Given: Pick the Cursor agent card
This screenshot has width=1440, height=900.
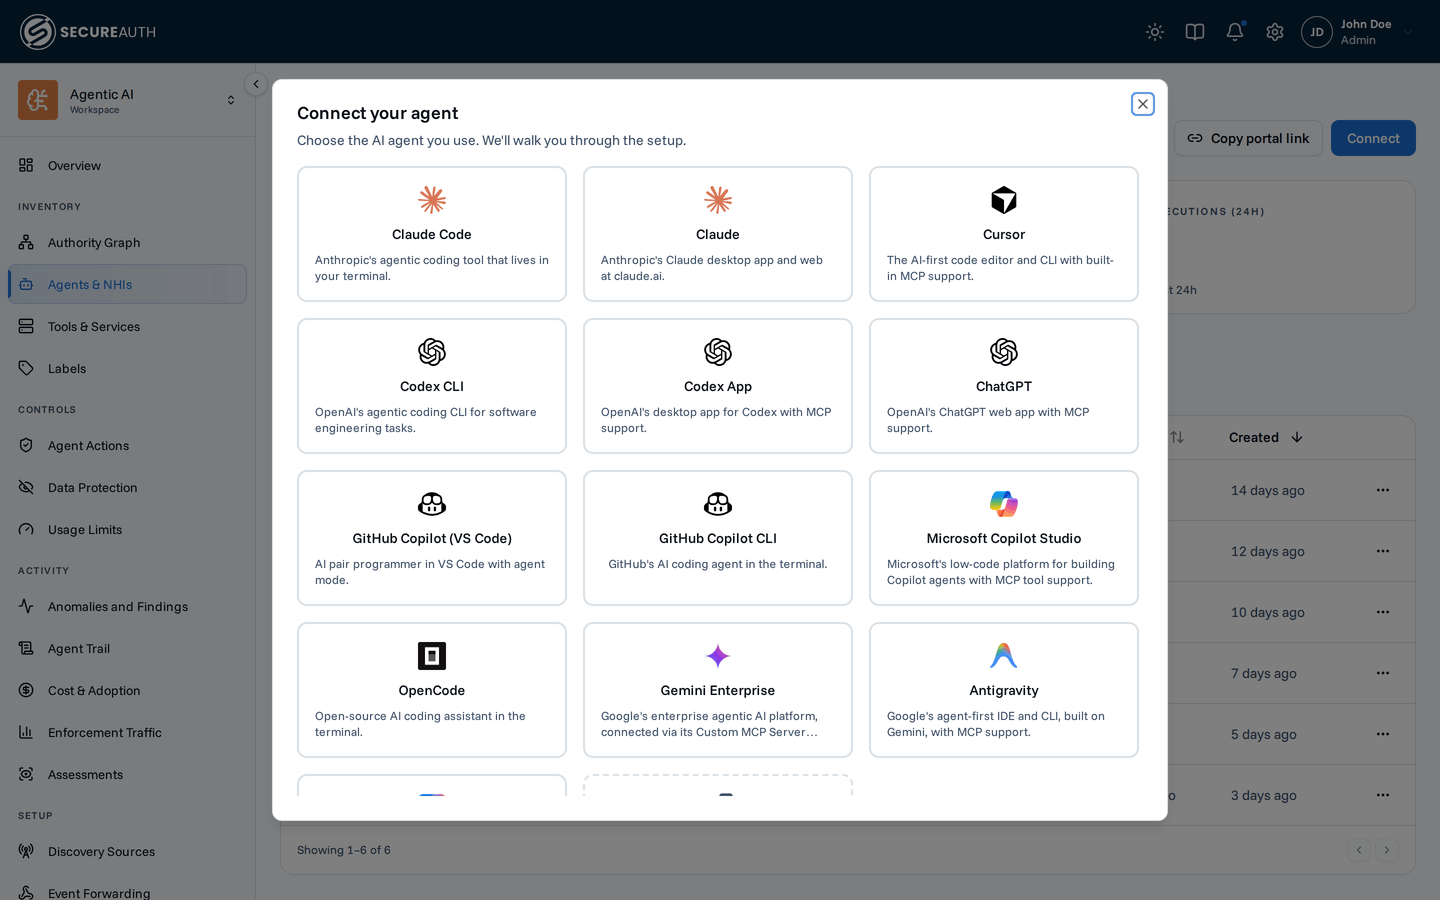Looking at the screenshot, I should pyautogui.click(x=1004, y=234).
